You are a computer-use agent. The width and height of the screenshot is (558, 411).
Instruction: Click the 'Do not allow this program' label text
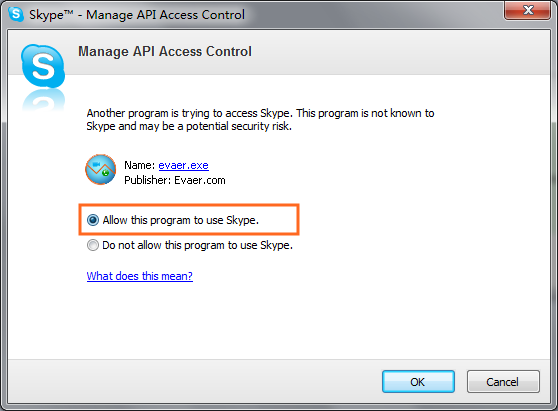[198, 245]
